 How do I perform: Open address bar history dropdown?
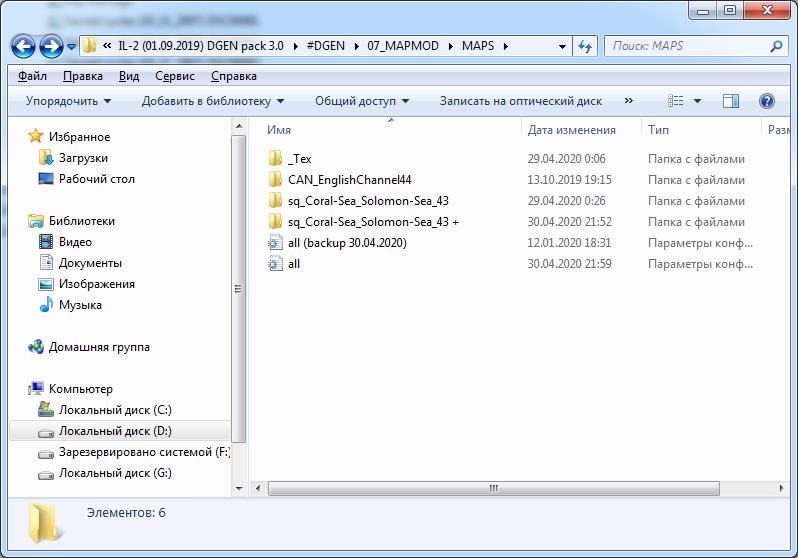(x=562, y=46)
